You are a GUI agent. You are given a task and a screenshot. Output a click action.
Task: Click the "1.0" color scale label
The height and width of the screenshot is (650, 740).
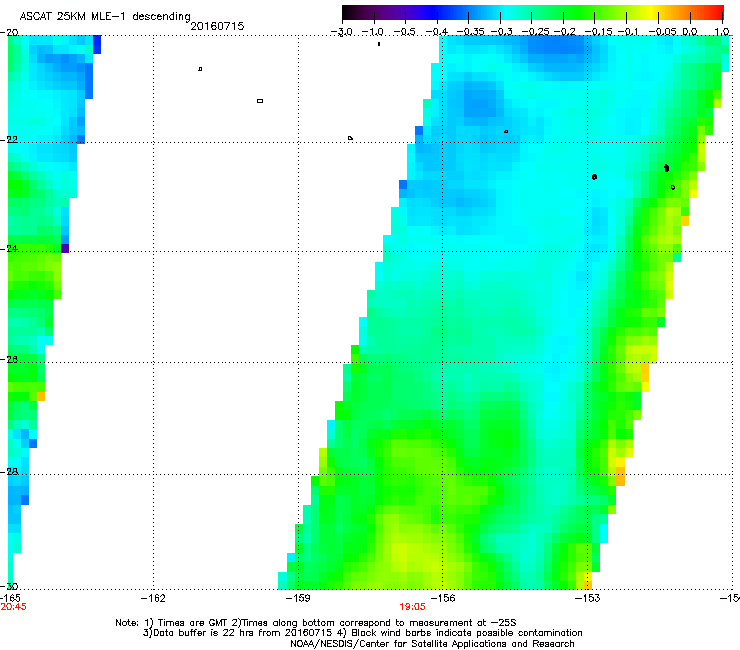coord(722,32)
